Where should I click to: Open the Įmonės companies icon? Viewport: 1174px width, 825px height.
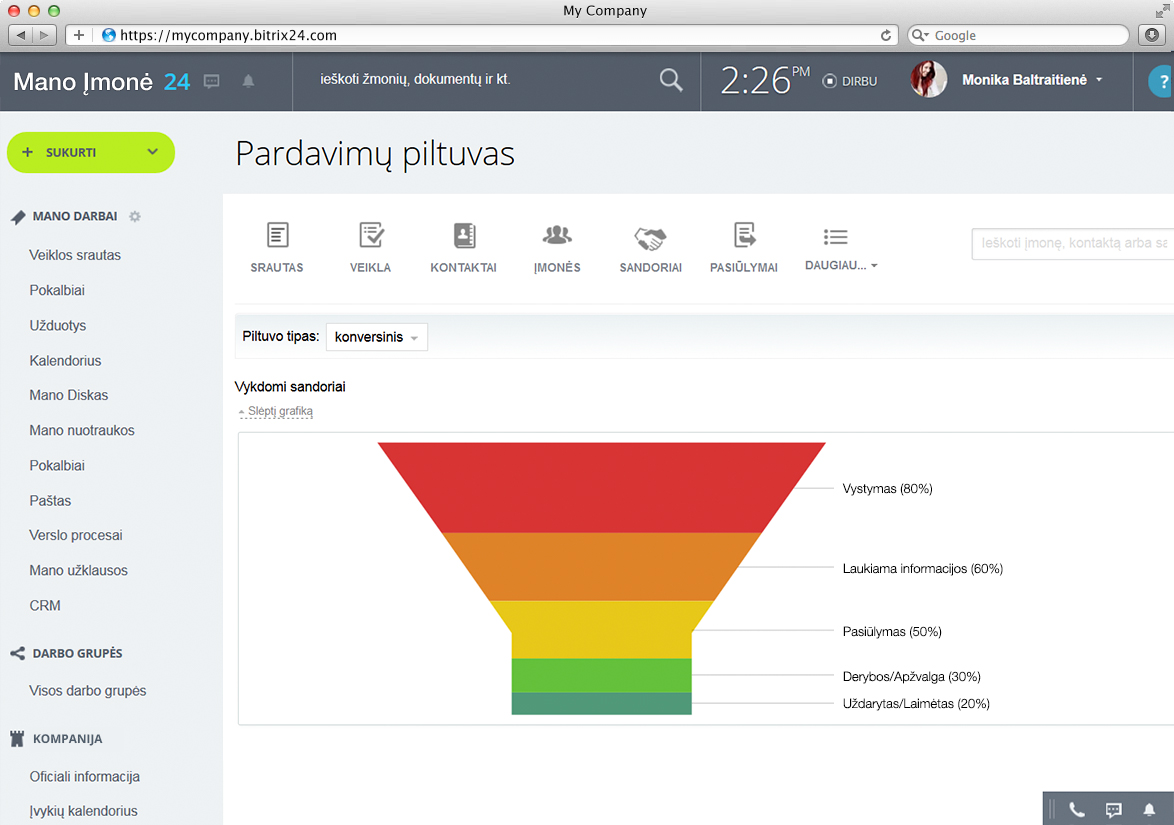(x=557, y=236)
